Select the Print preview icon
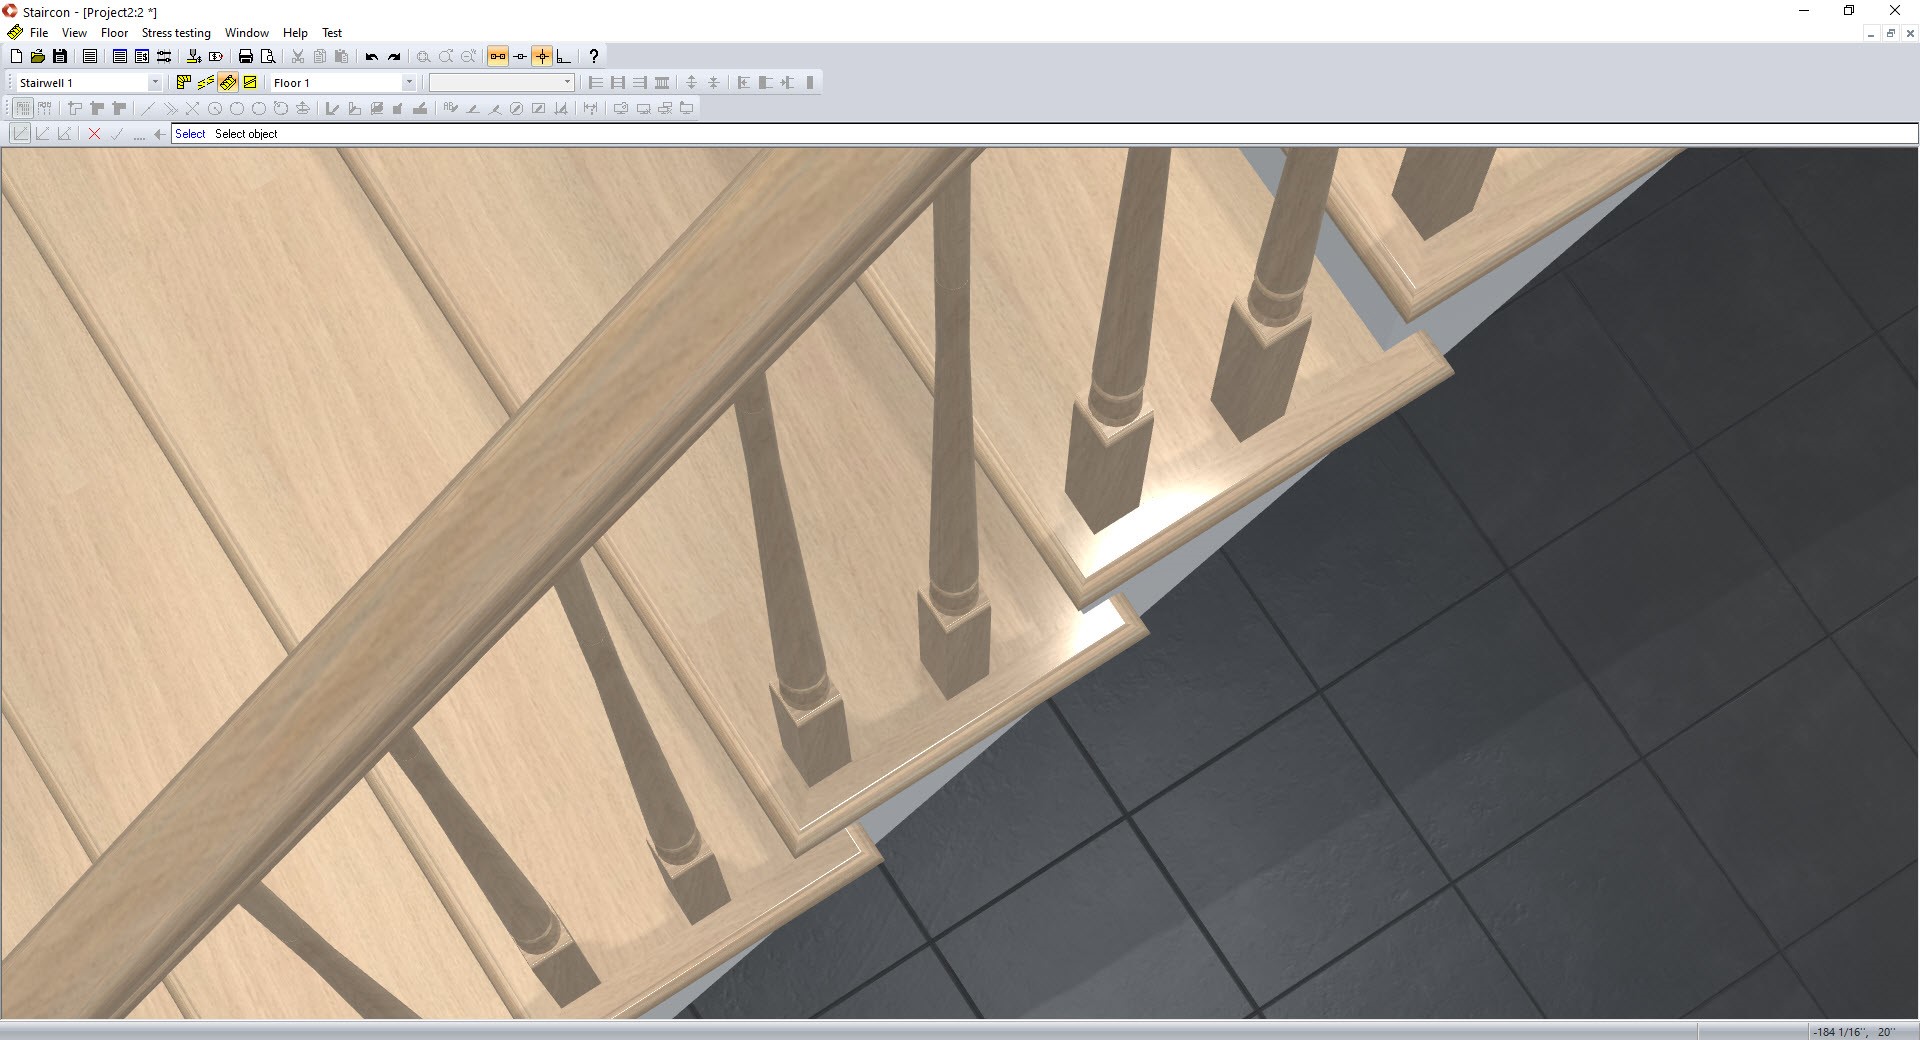The height and width of the screenshot is (1040, 1920). [267, 57]
